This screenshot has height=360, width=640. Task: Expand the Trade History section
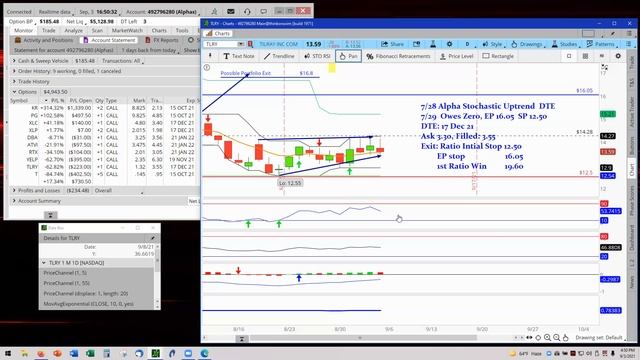14,82
